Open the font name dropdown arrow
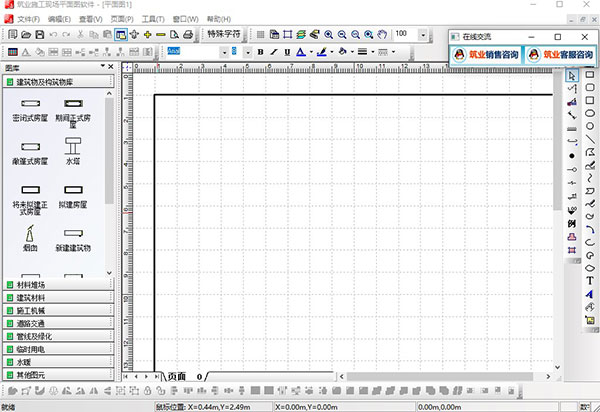 click(x=225, y=52)
